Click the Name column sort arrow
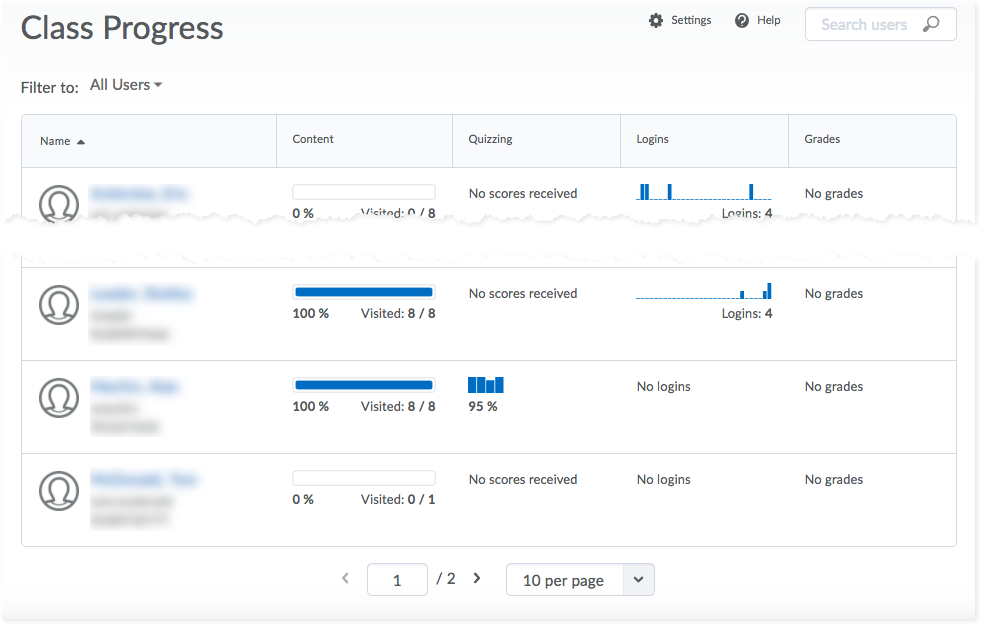The image size is (981, 625). [81, 142]
